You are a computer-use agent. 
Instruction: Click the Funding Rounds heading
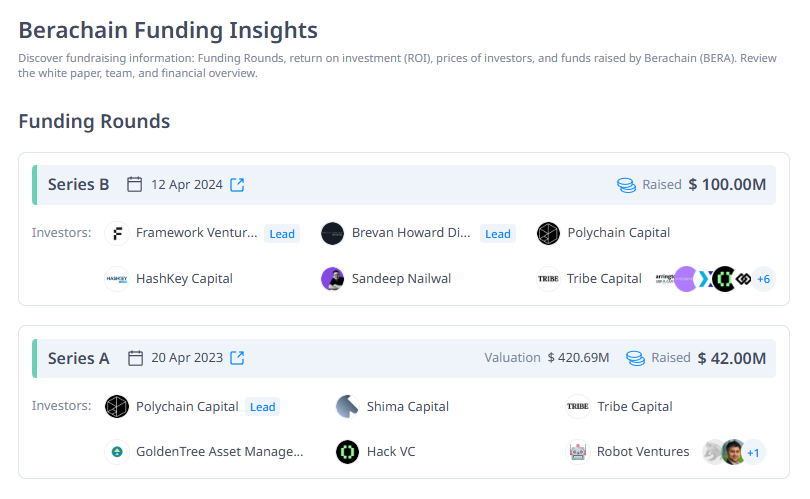(x=94, y=121)
